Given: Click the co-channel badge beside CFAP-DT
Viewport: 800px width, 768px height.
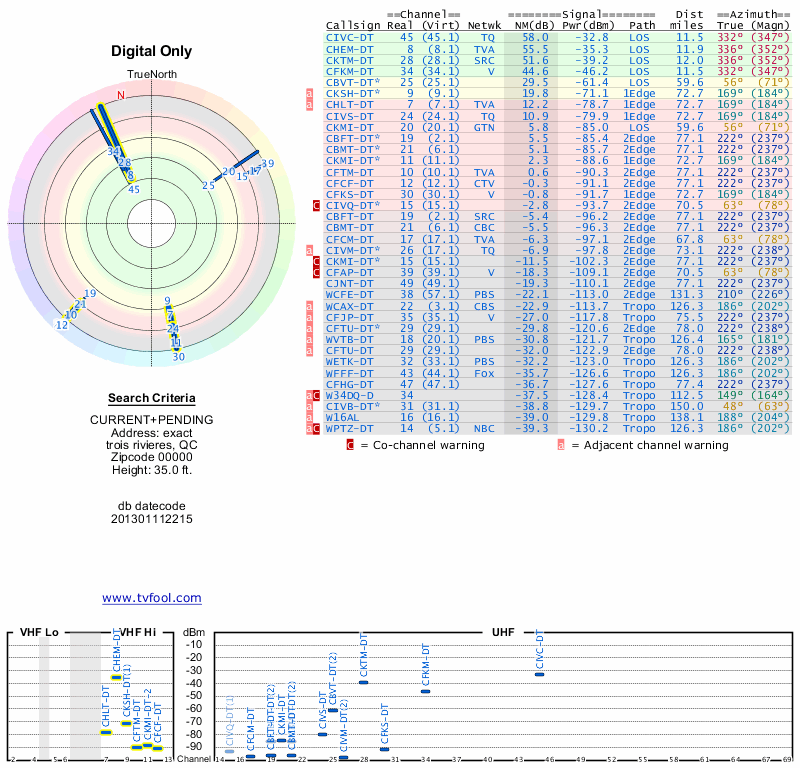Looking at the screenshot, I should point(316,272).
